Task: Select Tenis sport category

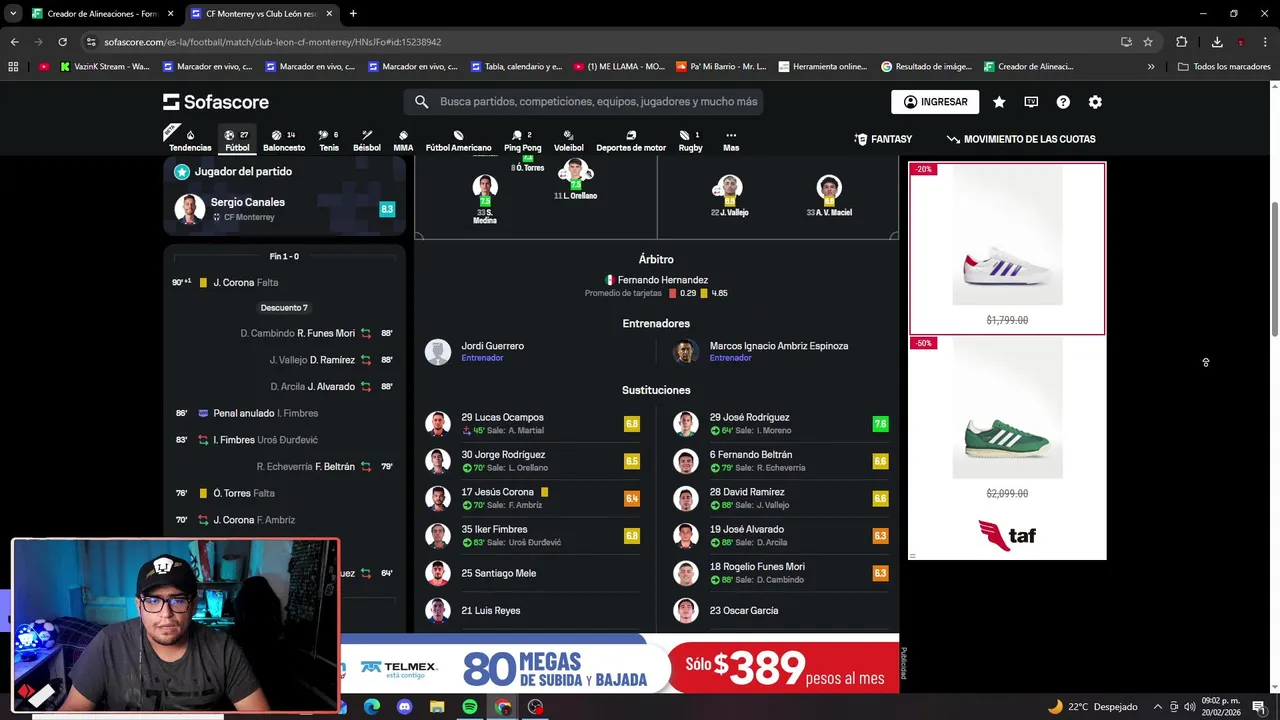Action: point(329,141)
